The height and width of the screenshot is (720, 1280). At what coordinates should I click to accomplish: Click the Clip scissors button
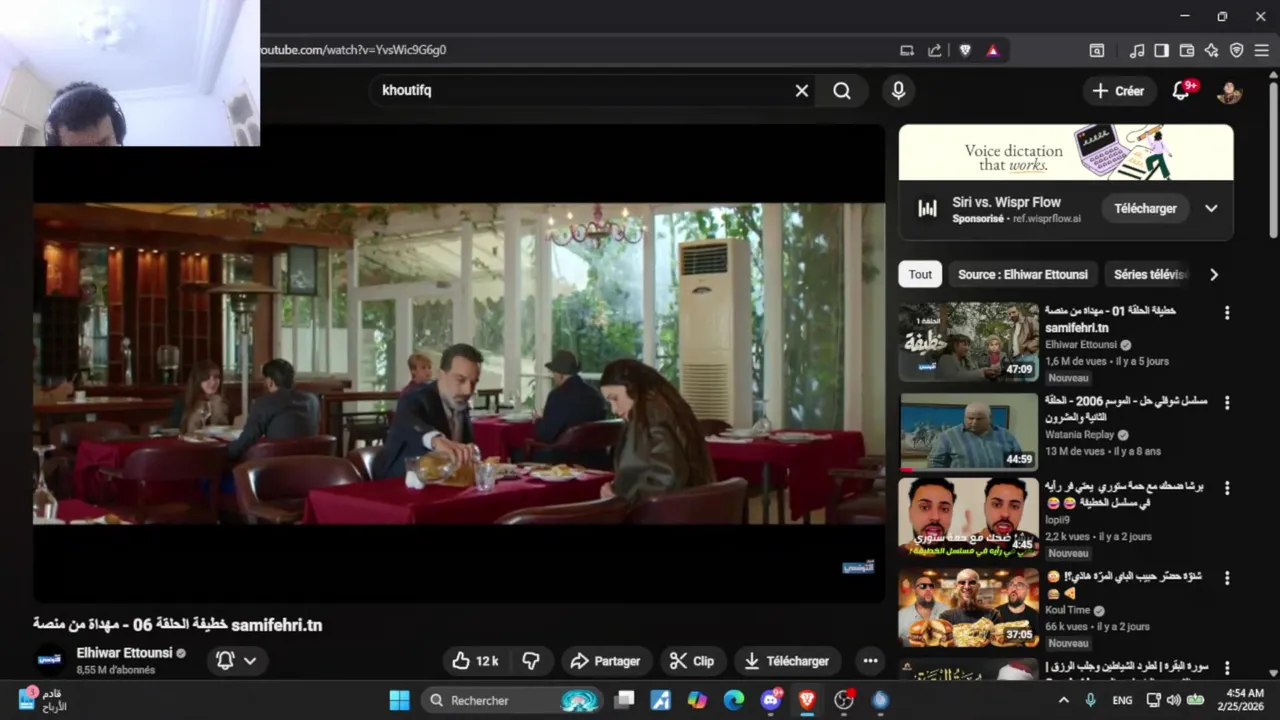pos(692,661)
